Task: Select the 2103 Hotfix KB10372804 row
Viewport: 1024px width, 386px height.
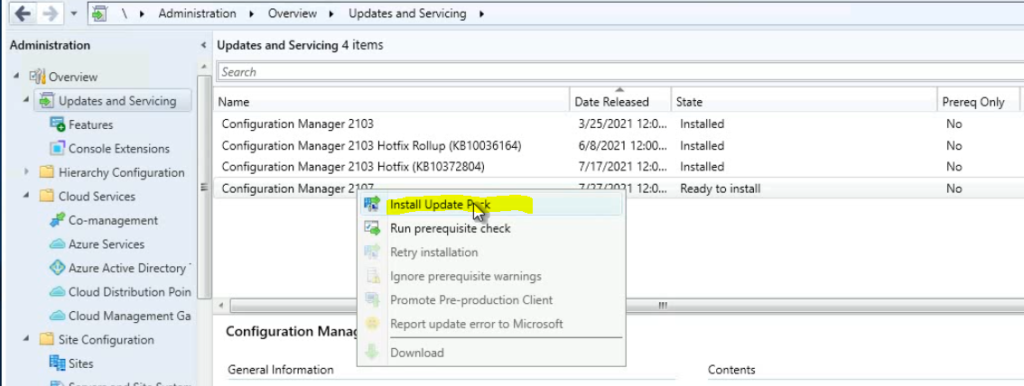Action: [617, 167]
